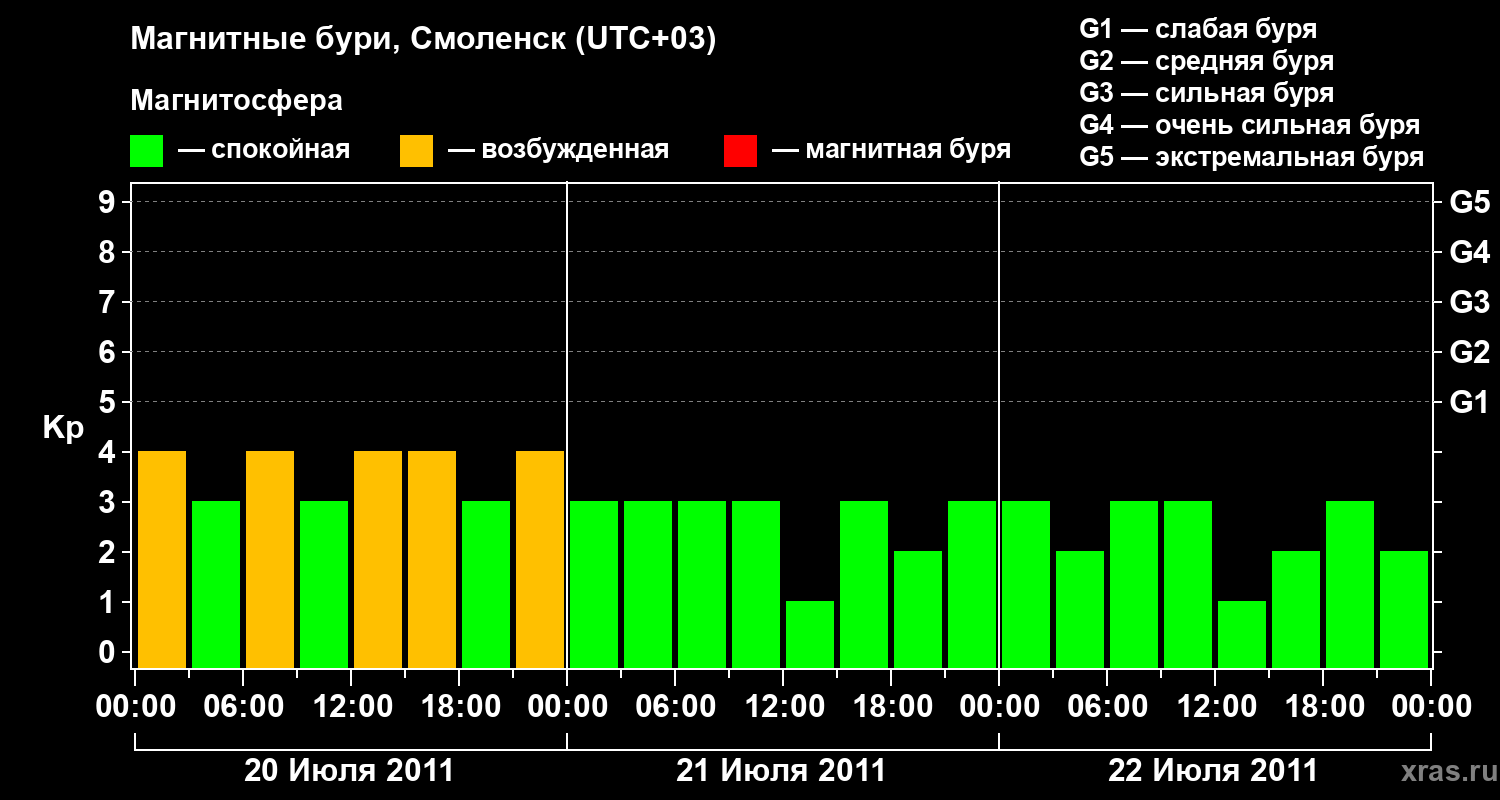Click 'G5 — экстремальная буря' legend line
The width and height of the screenshot is (1500, 800).
tap(1252, 157)
